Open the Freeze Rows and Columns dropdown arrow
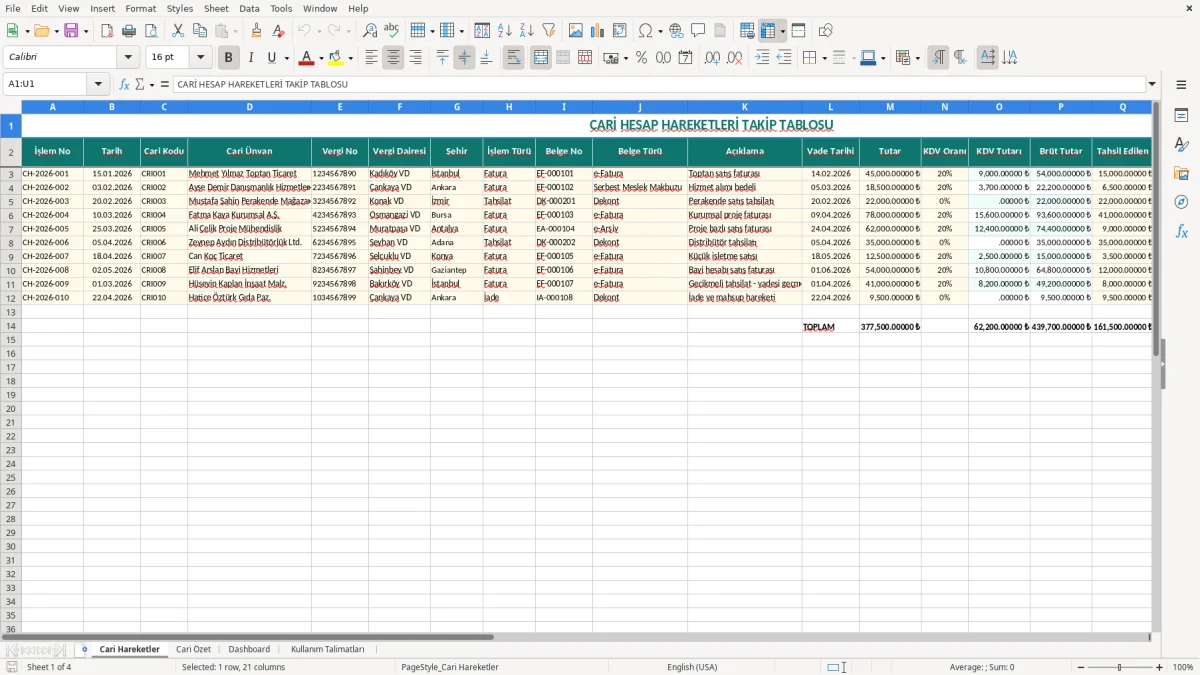This screenshot has height=675, width=1200. click(782, 31)
